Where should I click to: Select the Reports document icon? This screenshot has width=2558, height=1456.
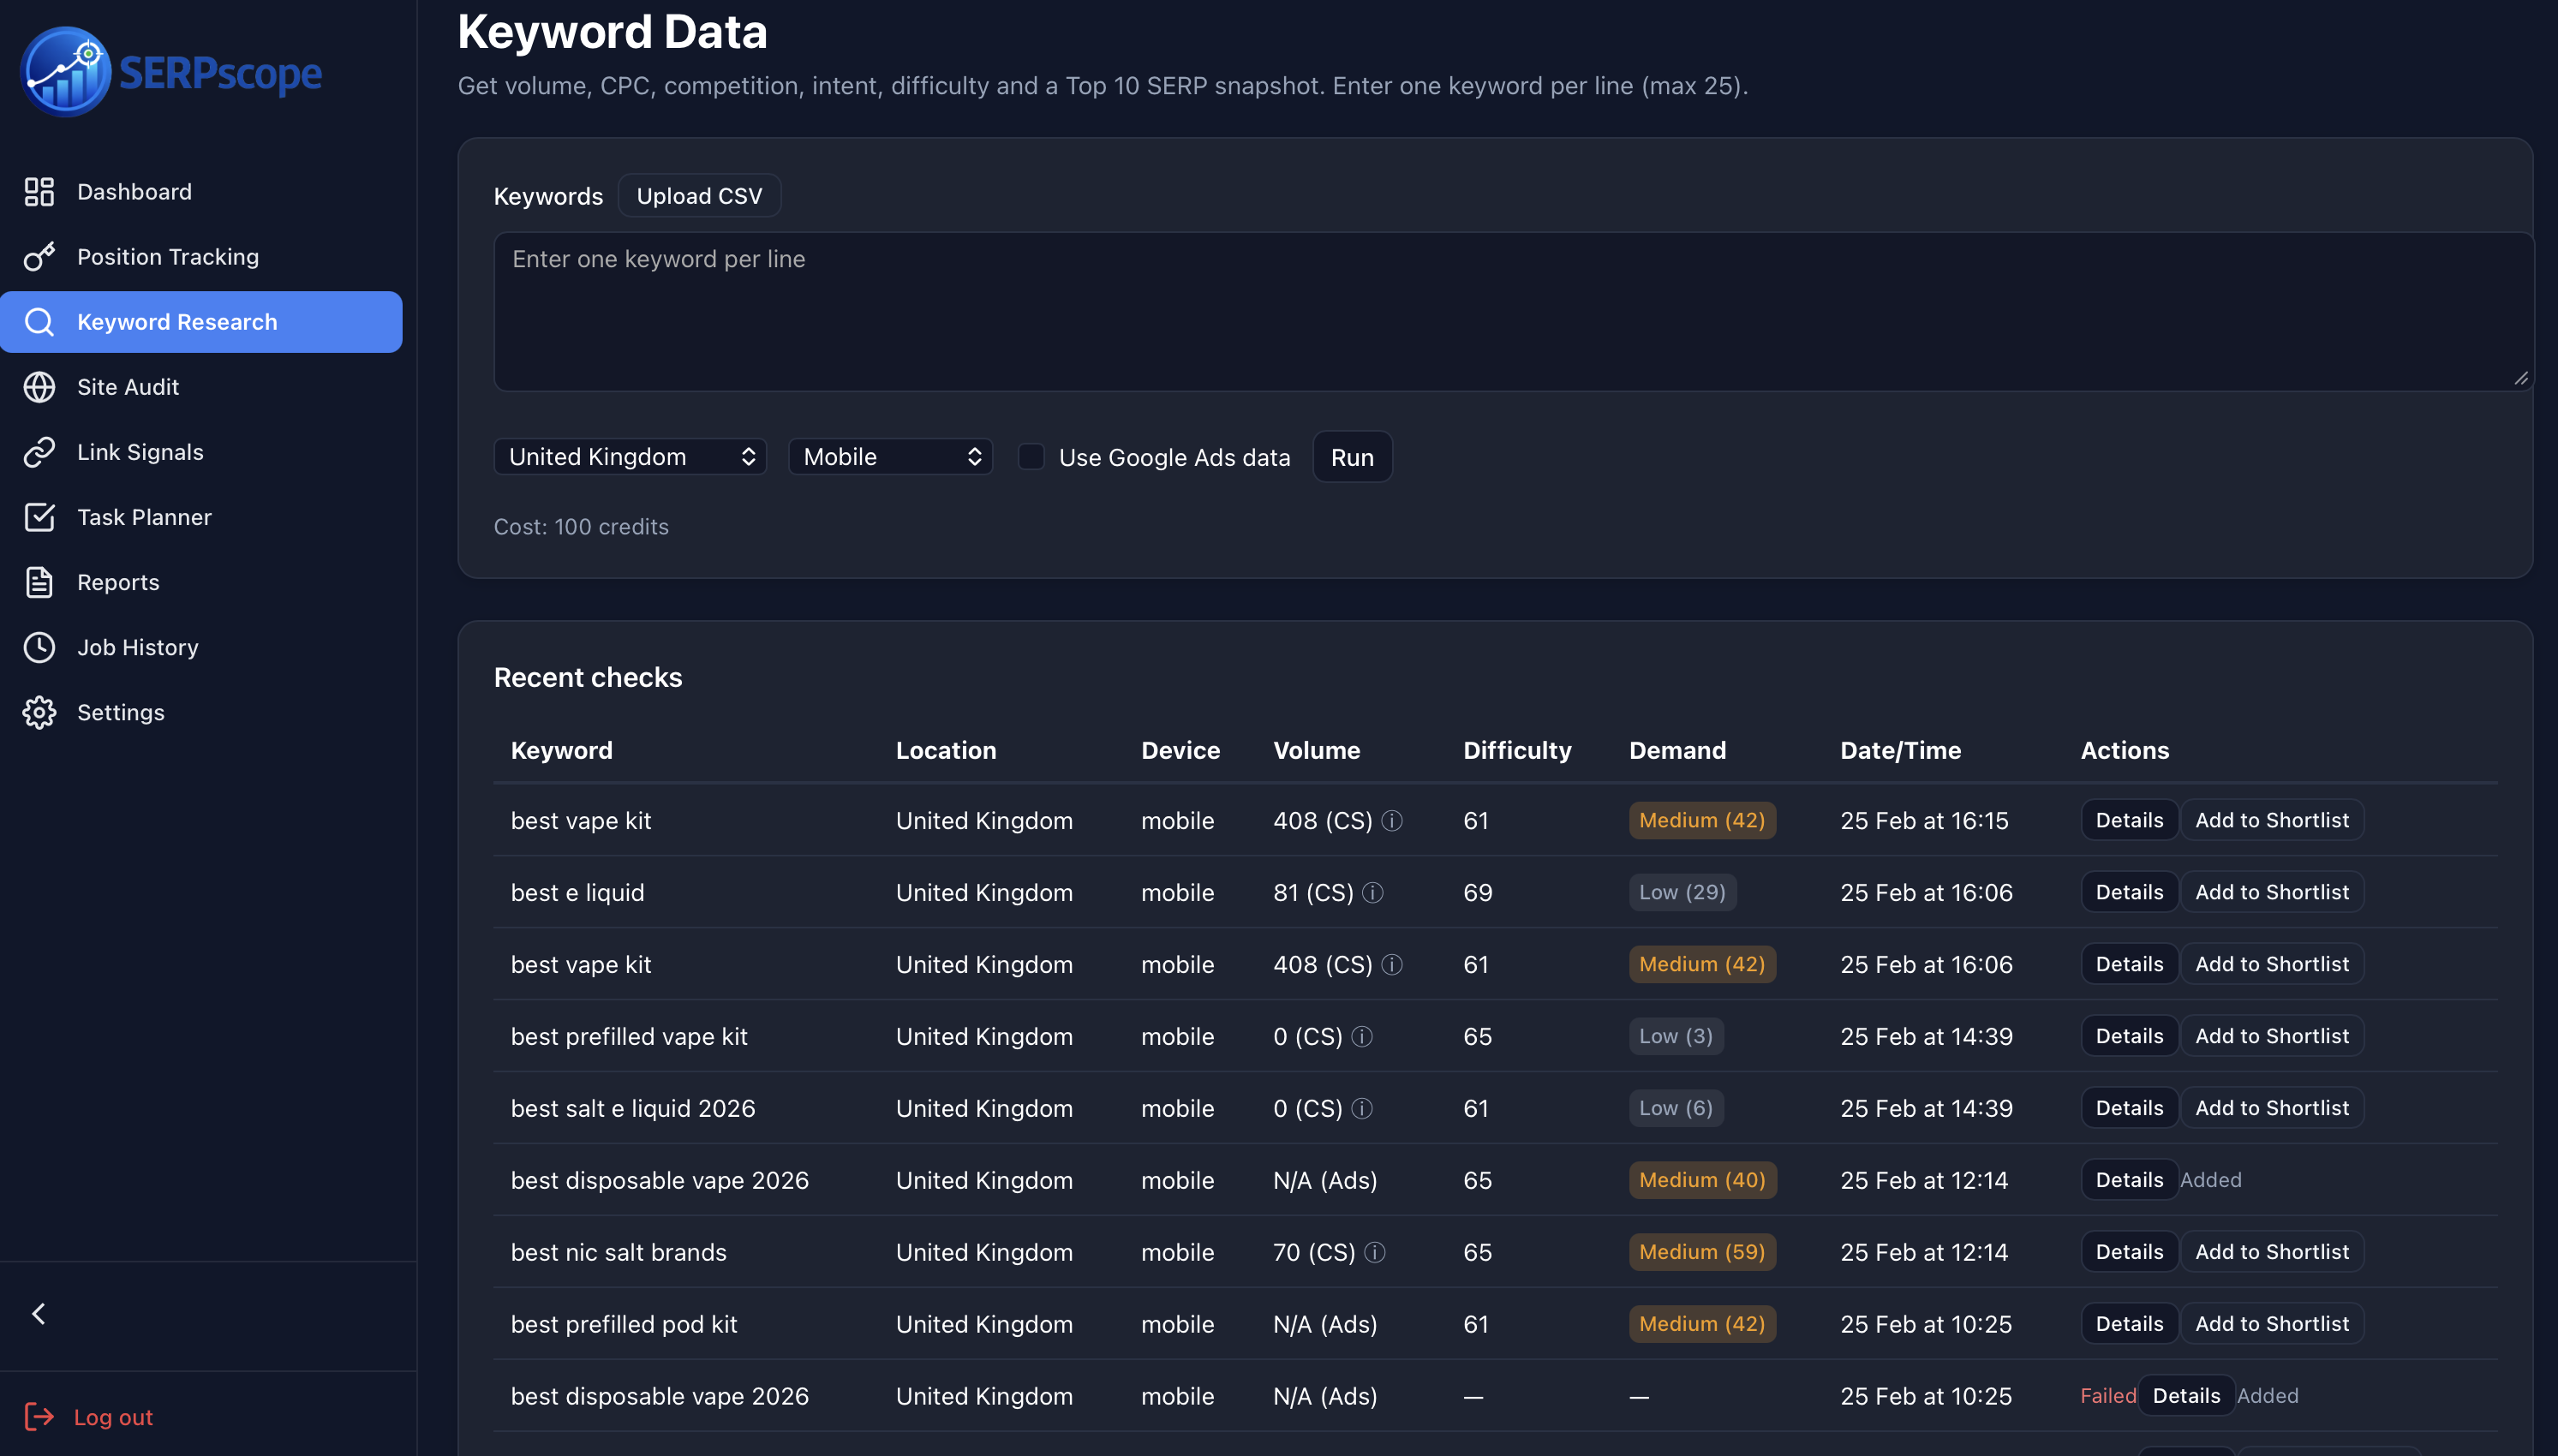point(39,582)
